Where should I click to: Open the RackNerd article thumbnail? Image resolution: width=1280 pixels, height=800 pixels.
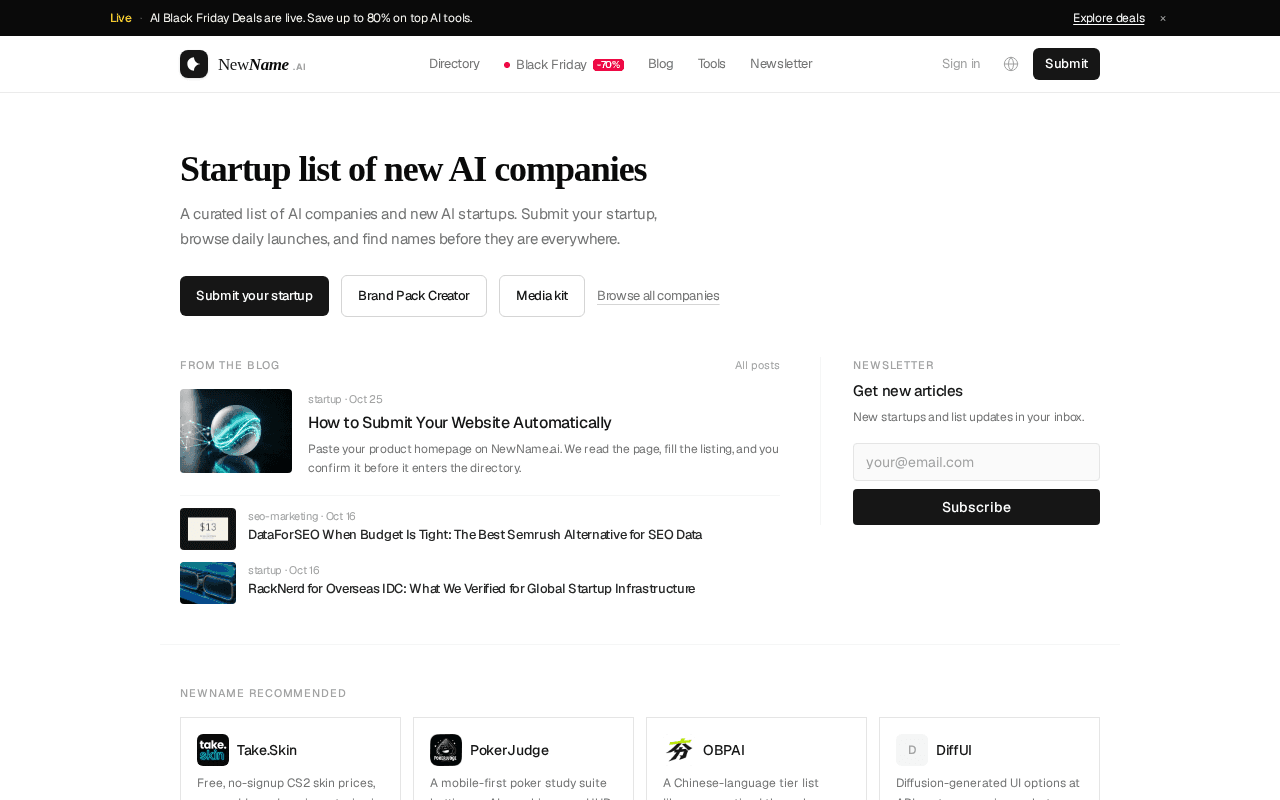tap(208, 583)
